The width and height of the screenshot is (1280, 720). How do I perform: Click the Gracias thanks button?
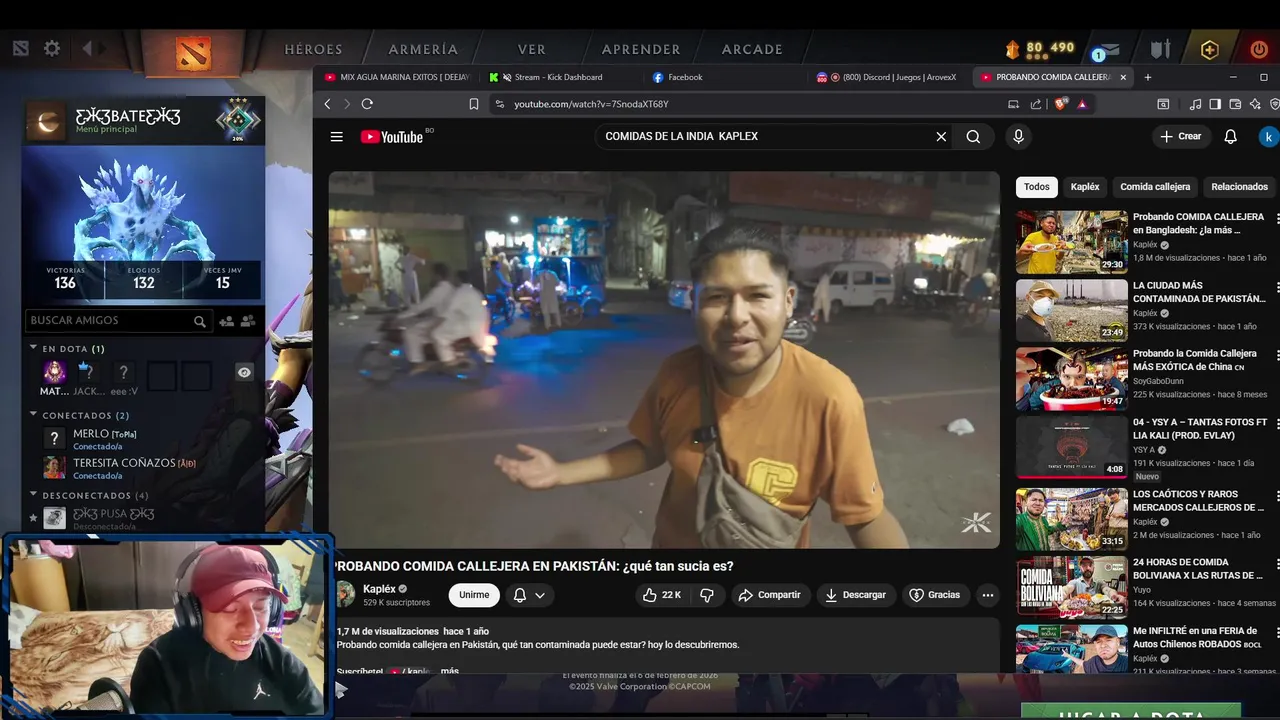pos(934,595)
